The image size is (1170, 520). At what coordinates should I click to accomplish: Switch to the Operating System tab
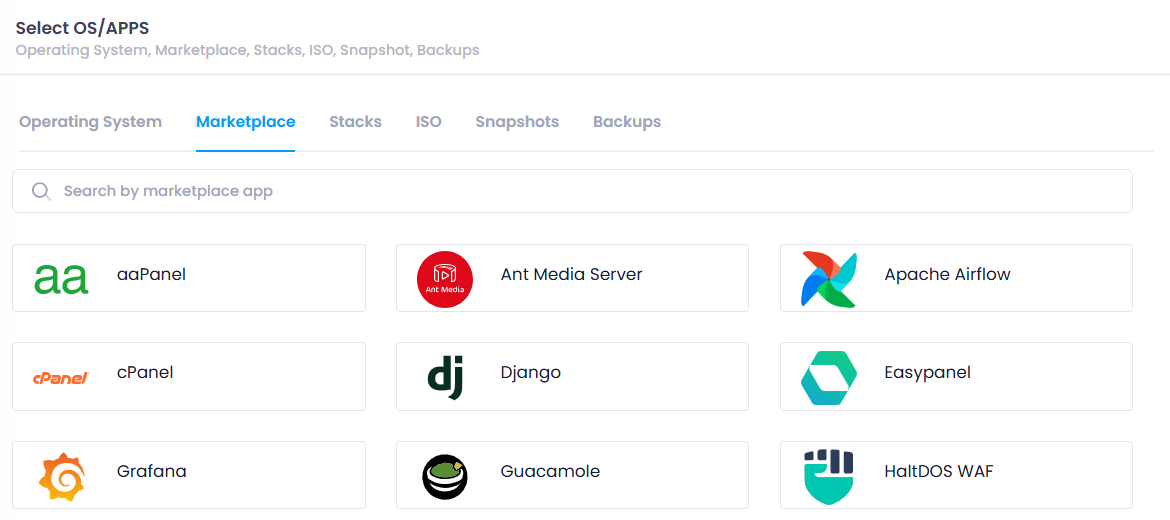90,122
